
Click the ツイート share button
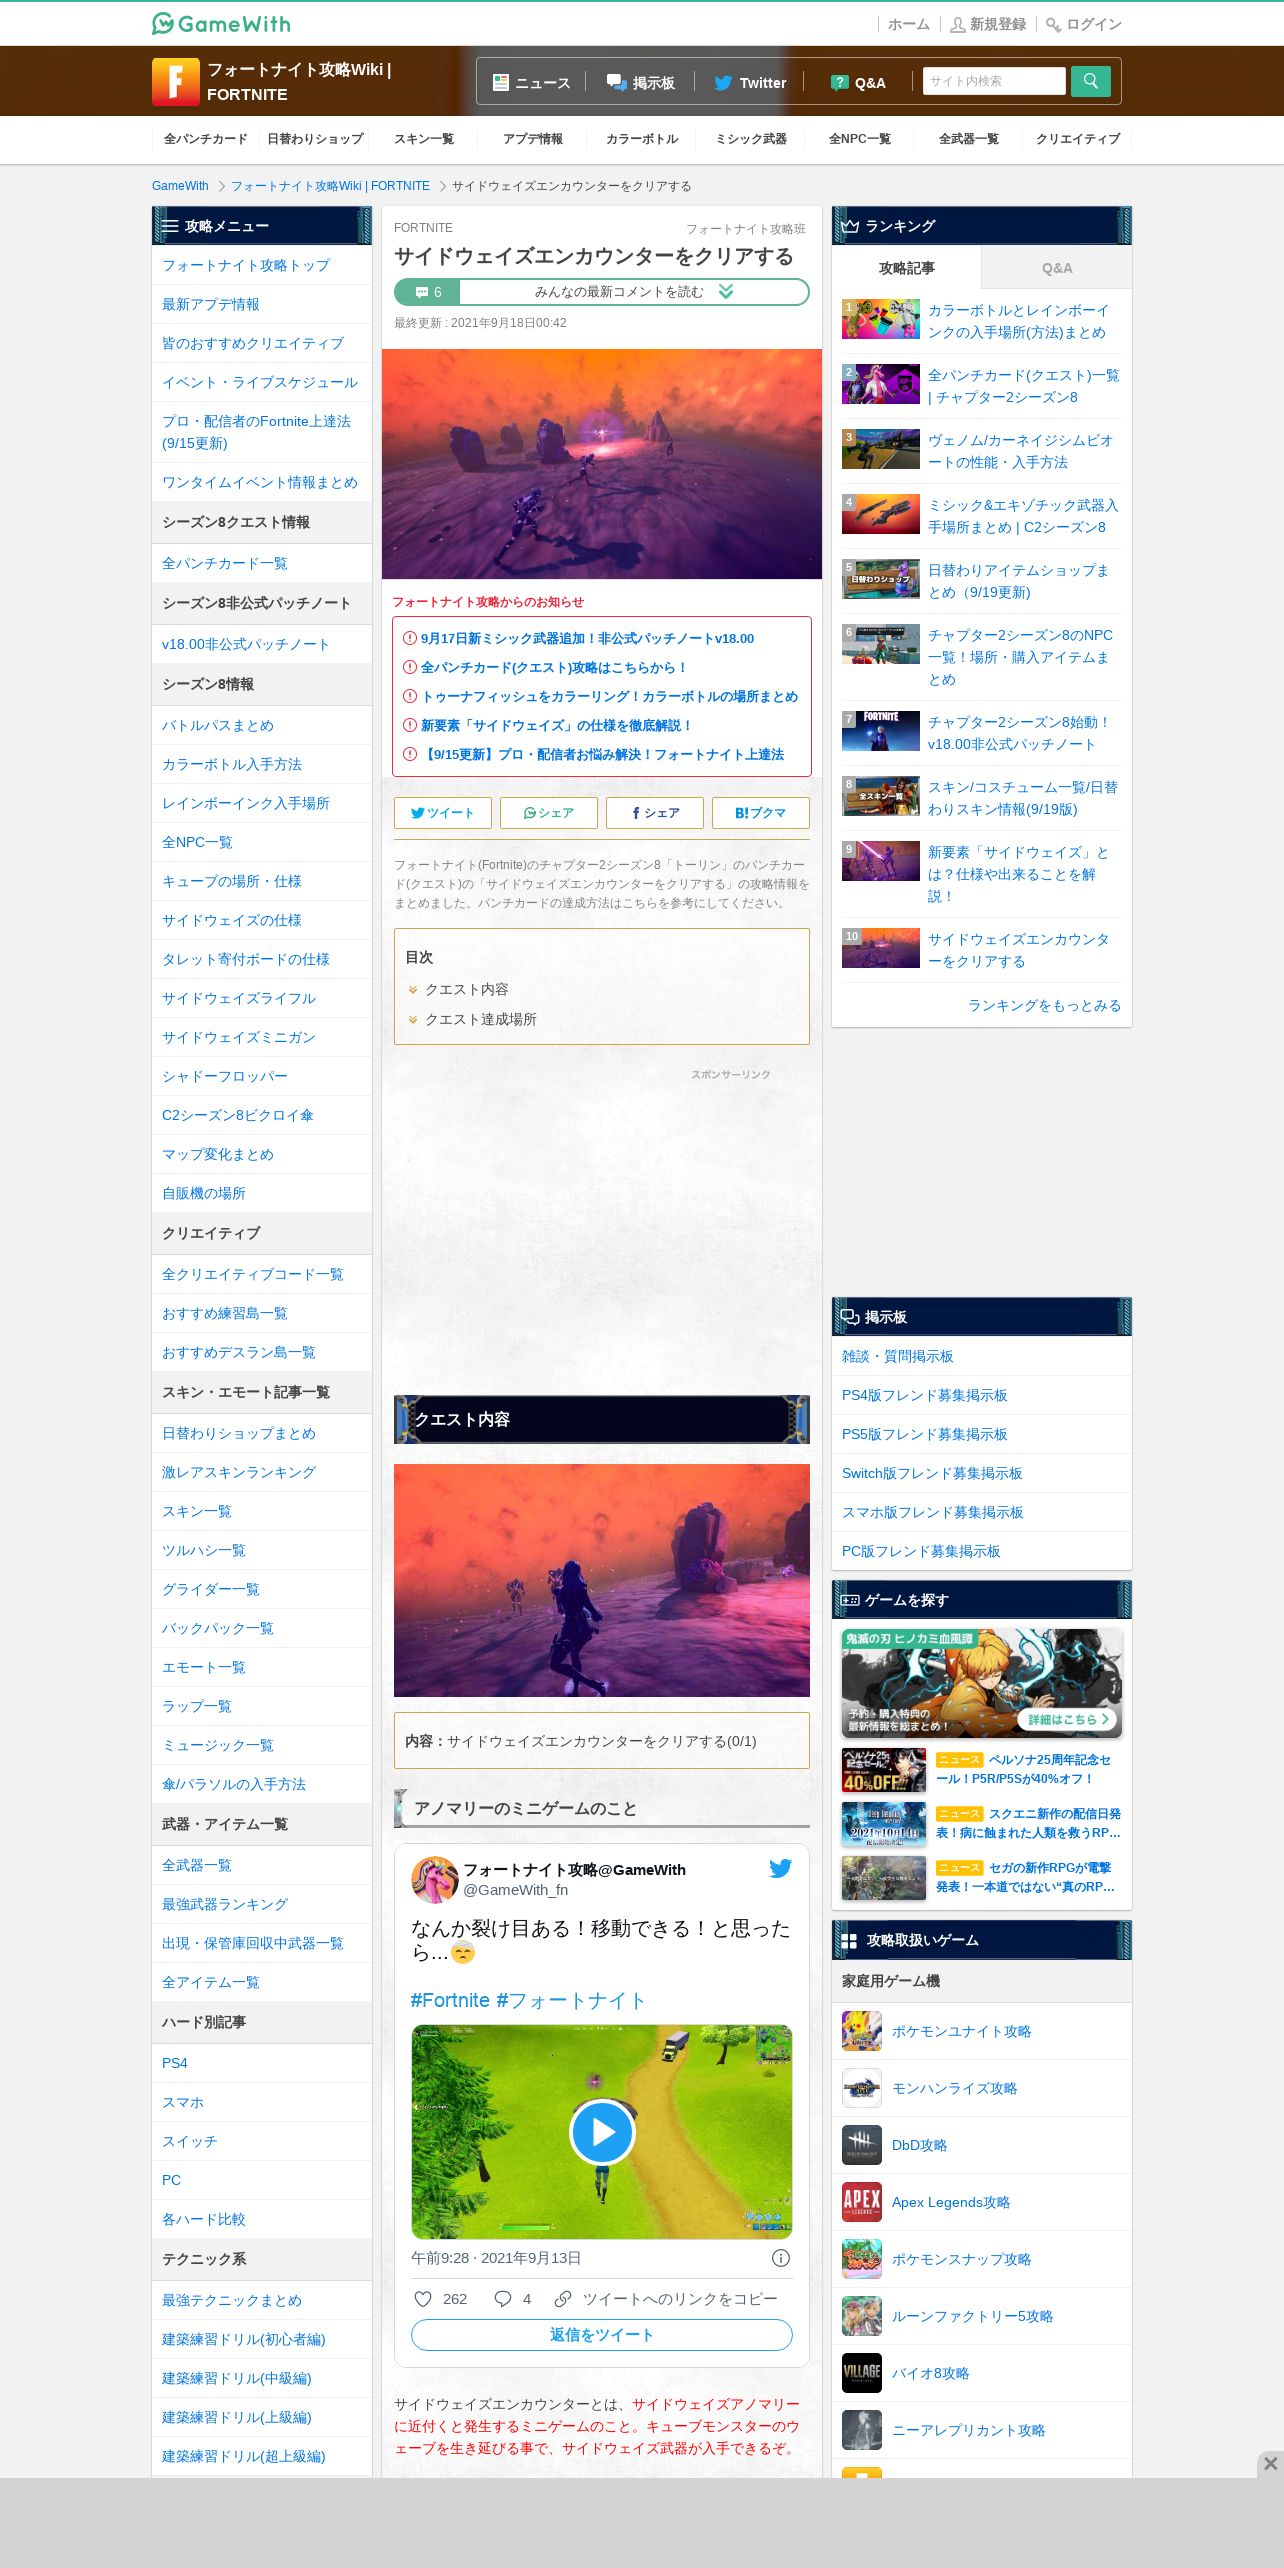point(443,813)
